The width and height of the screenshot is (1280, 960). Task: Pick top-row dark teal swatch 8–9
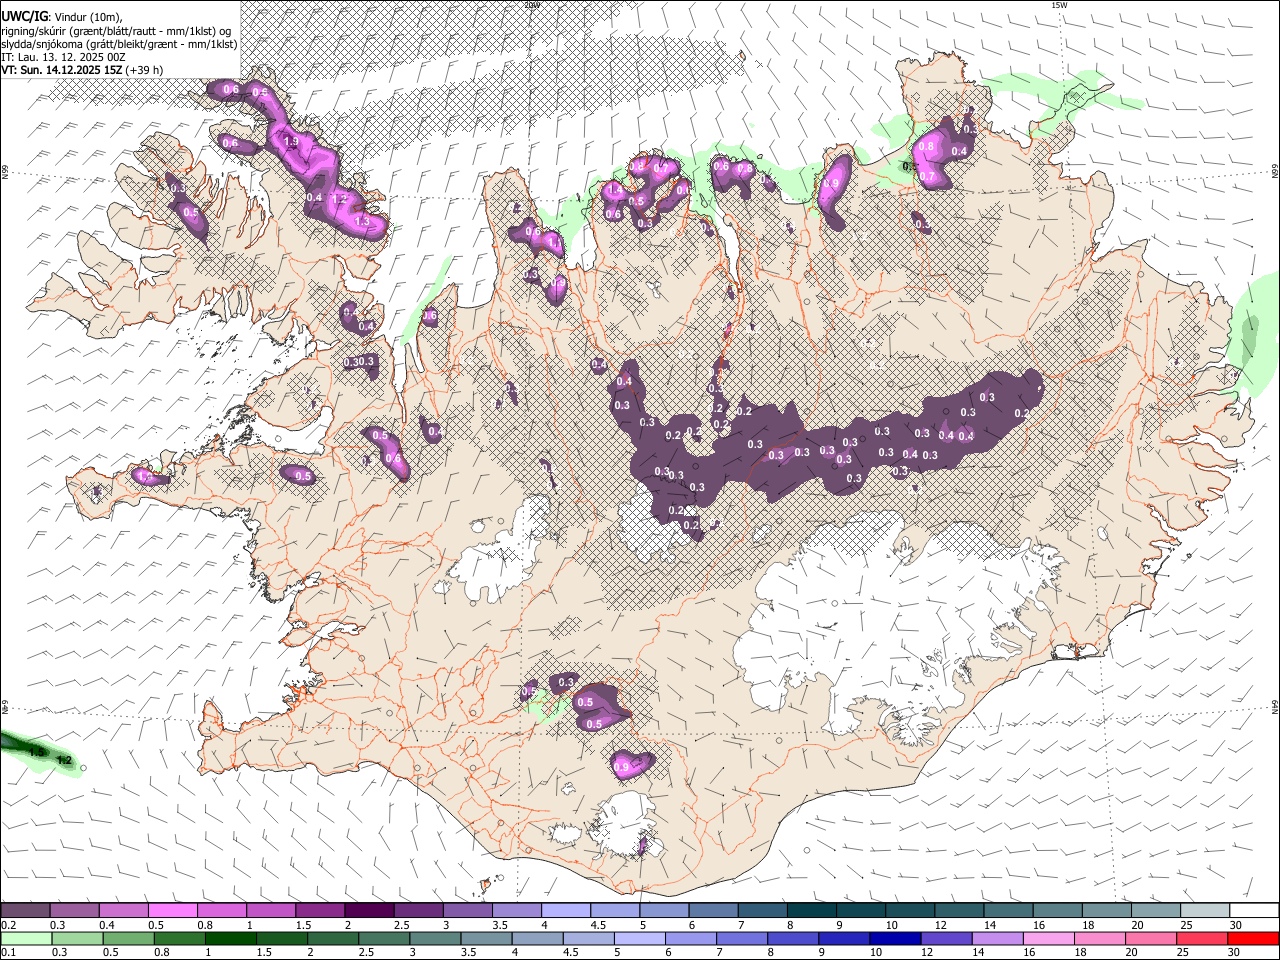(811, 910)
